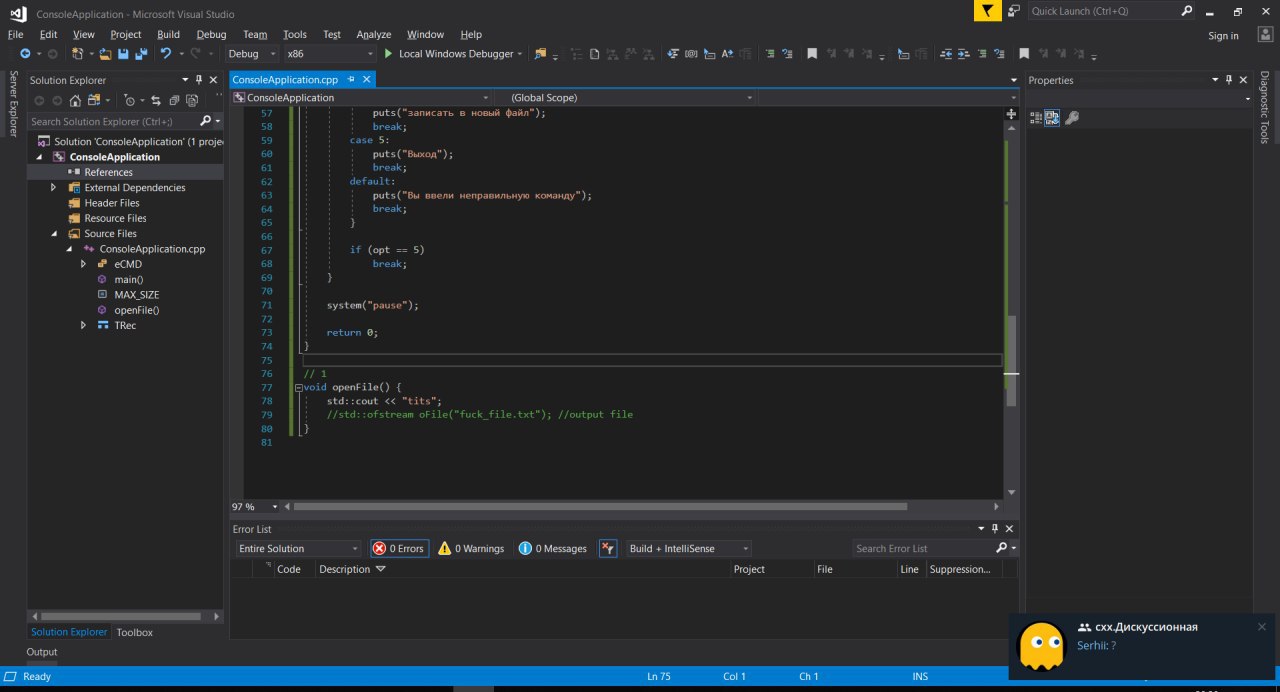Click the Sign in link

(x=1223, y=36)
